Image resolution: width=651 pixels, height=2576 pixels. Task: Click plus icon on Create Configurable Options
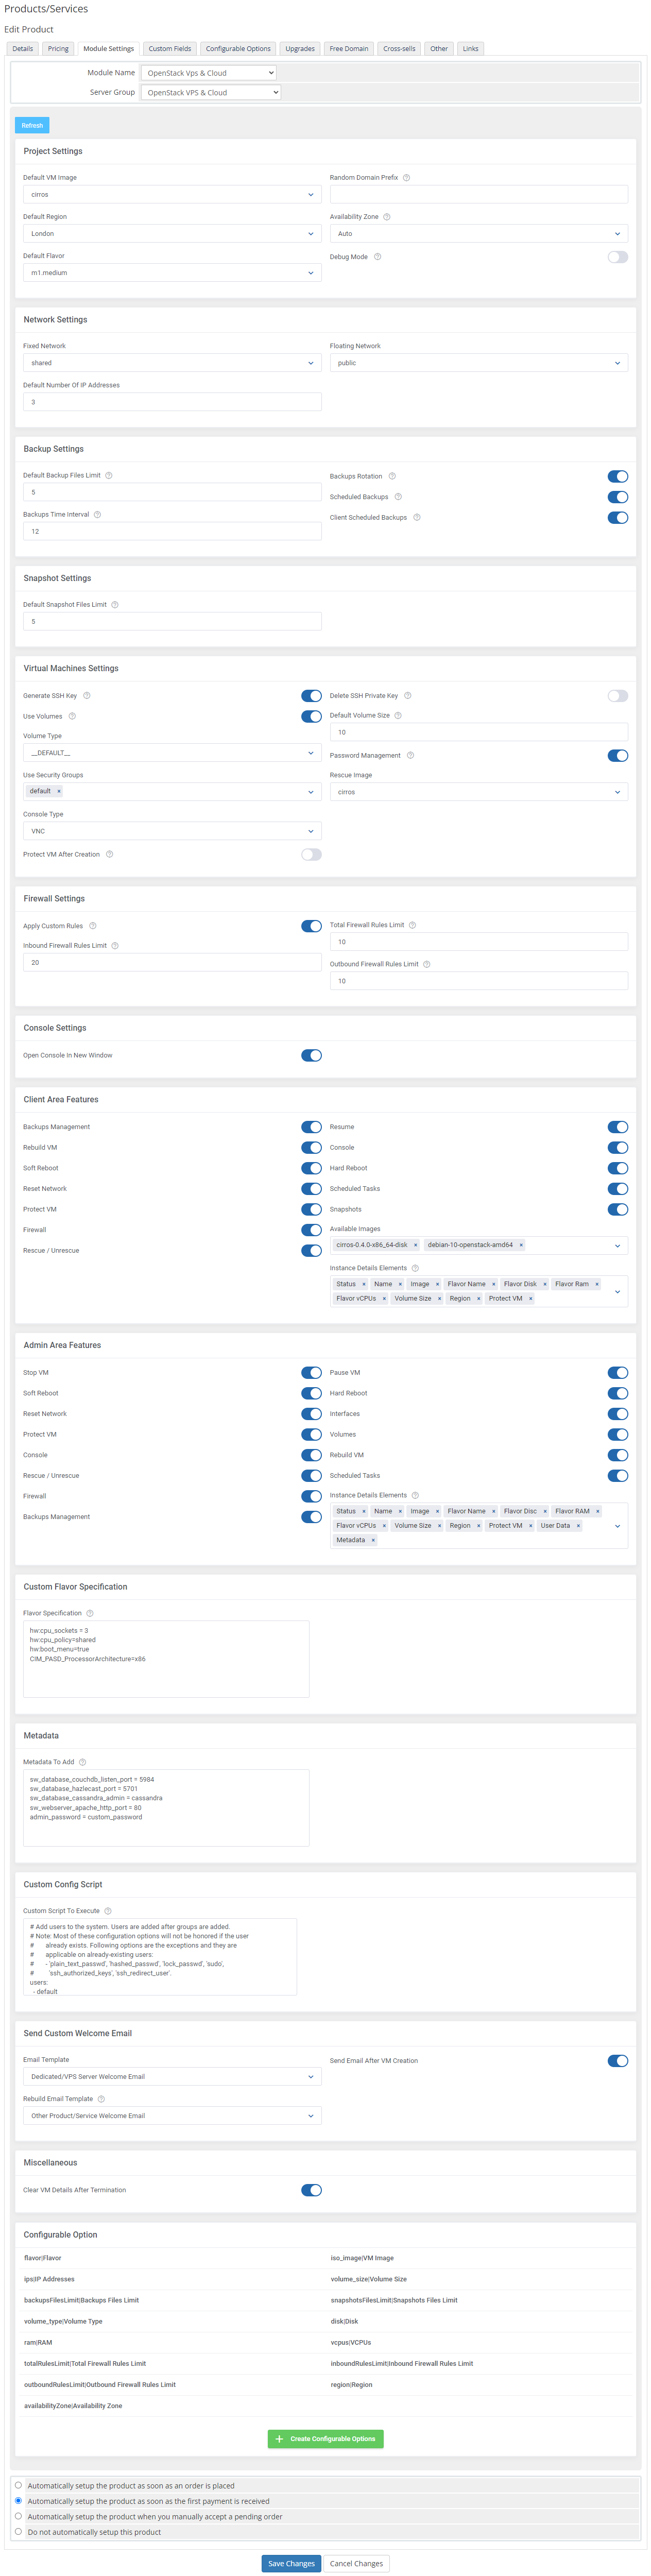(x=279, y=2439)
